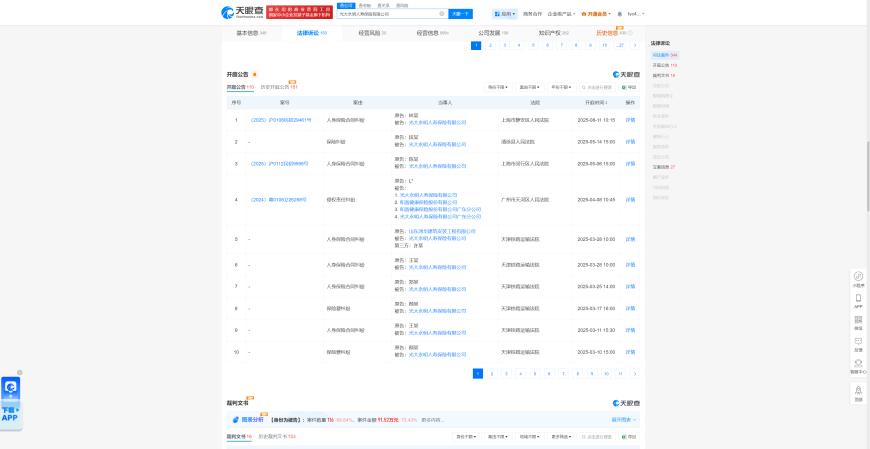Click next-page arrow in the bottom pagination

(635, 374)
